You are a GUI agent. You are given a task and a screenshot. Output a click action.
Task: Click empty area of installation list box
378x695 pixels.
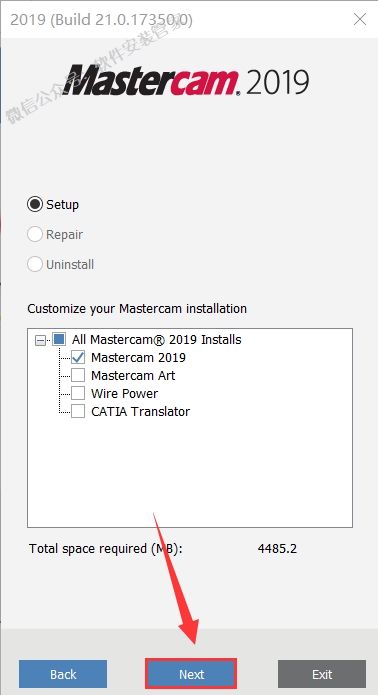(x=190, y=472)
